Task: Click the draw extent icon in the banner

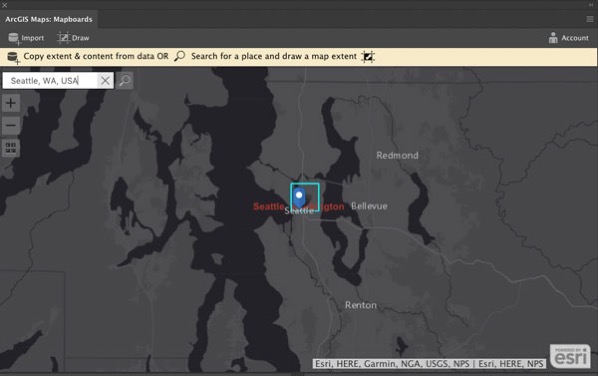Action: click(368, 57)
